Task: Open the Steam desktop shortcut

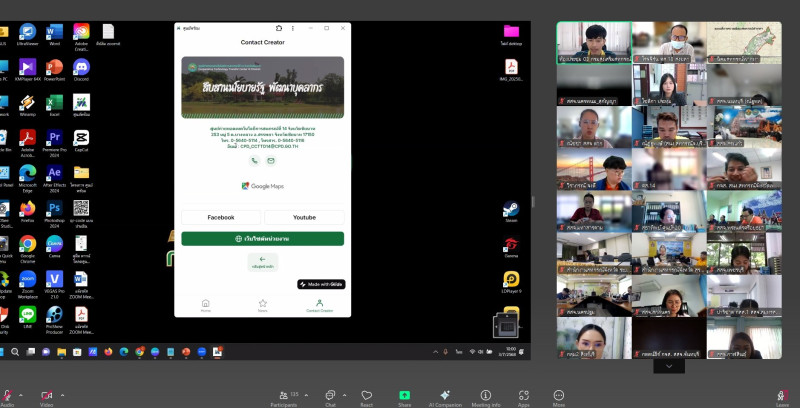Action: pos(511,211)
